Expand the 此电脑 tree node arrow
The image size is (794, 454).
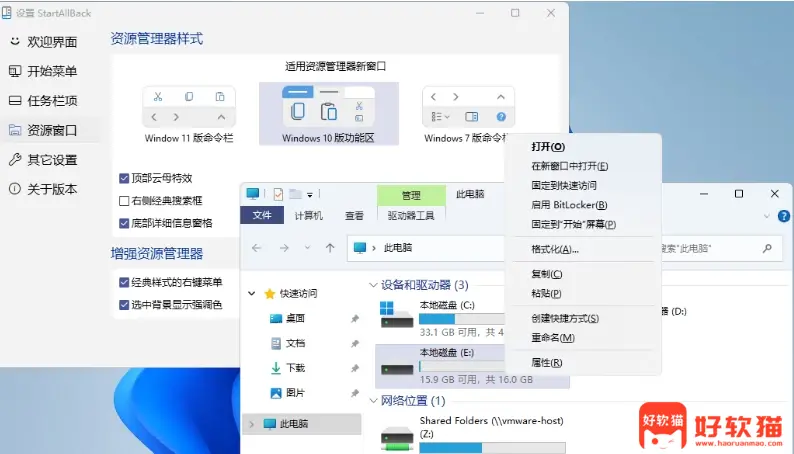point(252,424)
